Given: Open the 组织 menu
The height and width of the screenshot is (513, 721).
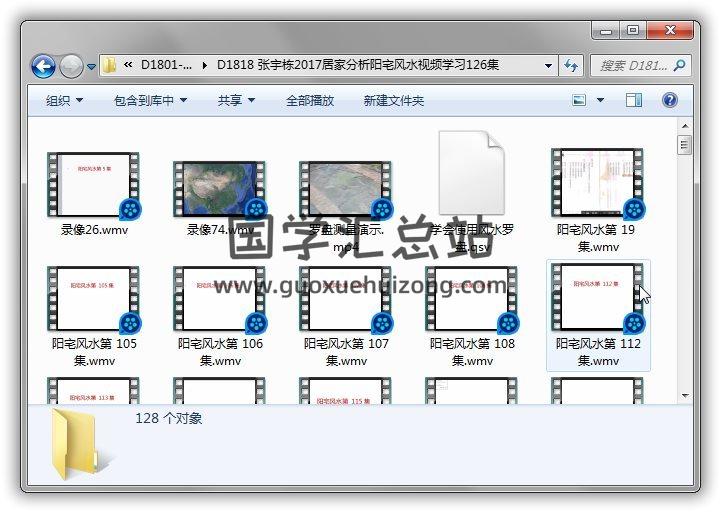Looking at the screenshot, I should tap(64, 100).
